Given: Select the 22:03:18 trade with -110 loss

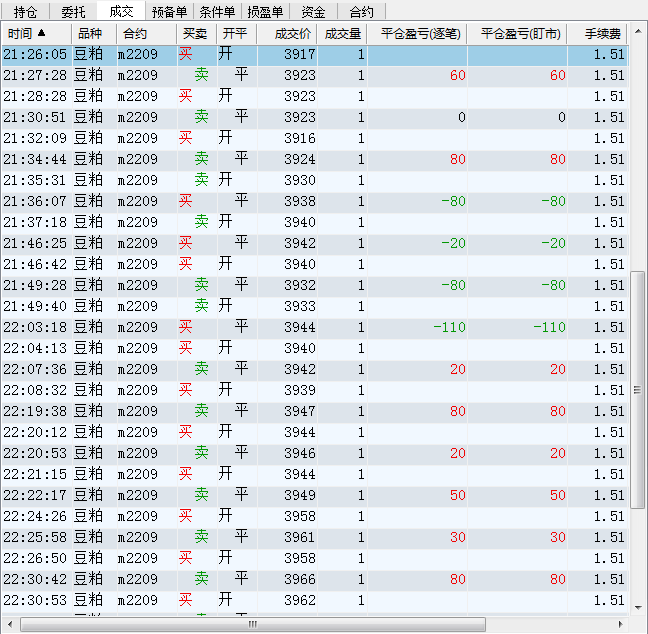Looking at the screenshot, I should [300, 327].
